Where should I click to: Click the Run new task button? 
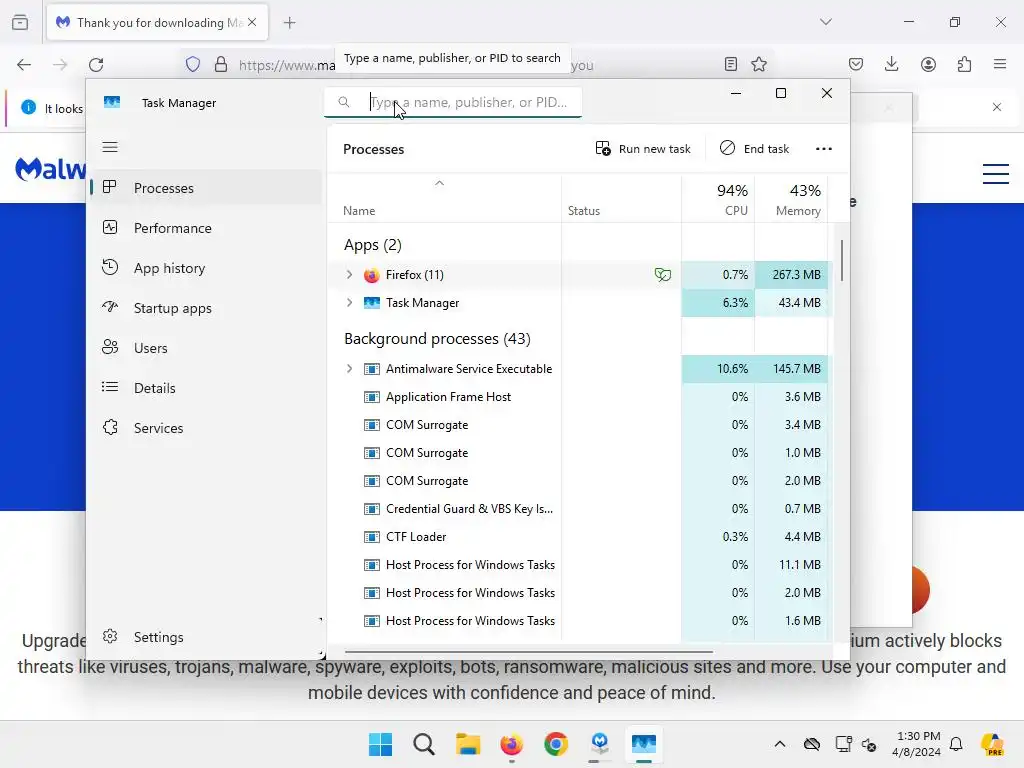(643, 149)
